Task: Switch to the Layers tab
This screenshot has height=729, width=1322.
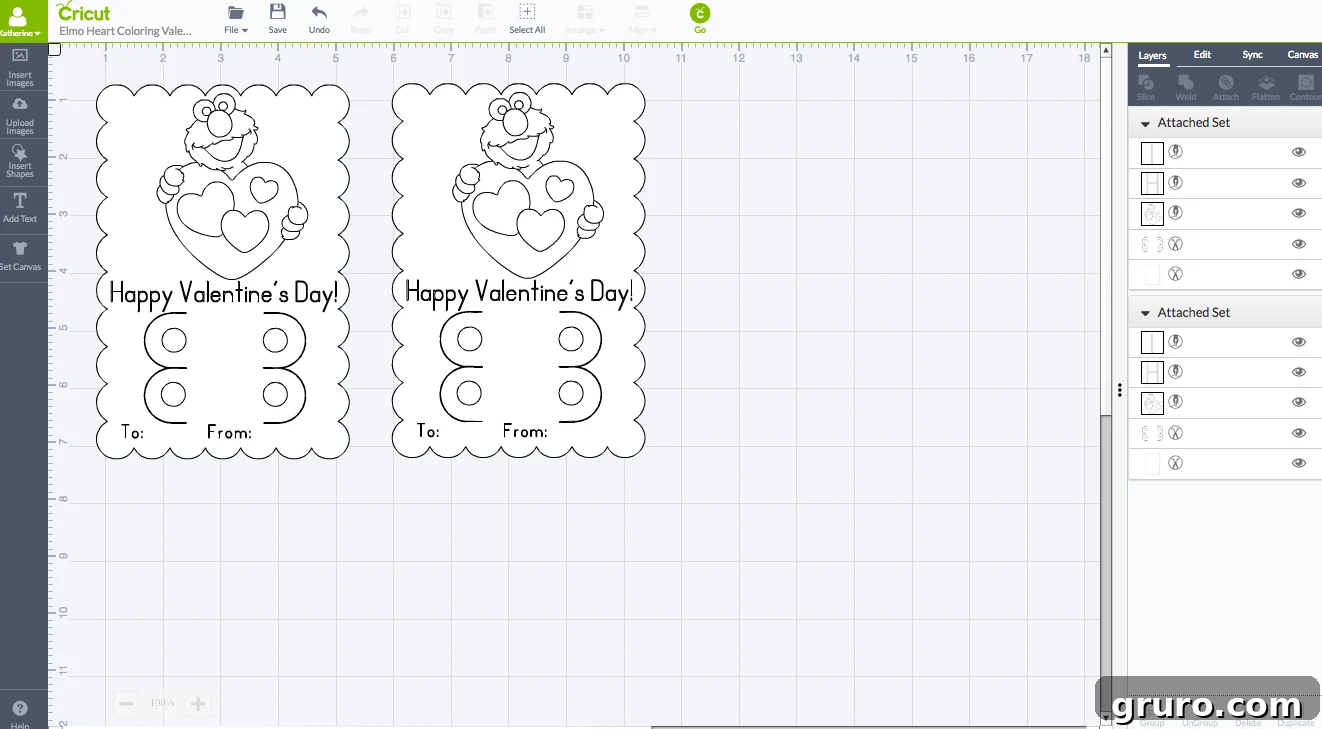Action: (1152, 56)
